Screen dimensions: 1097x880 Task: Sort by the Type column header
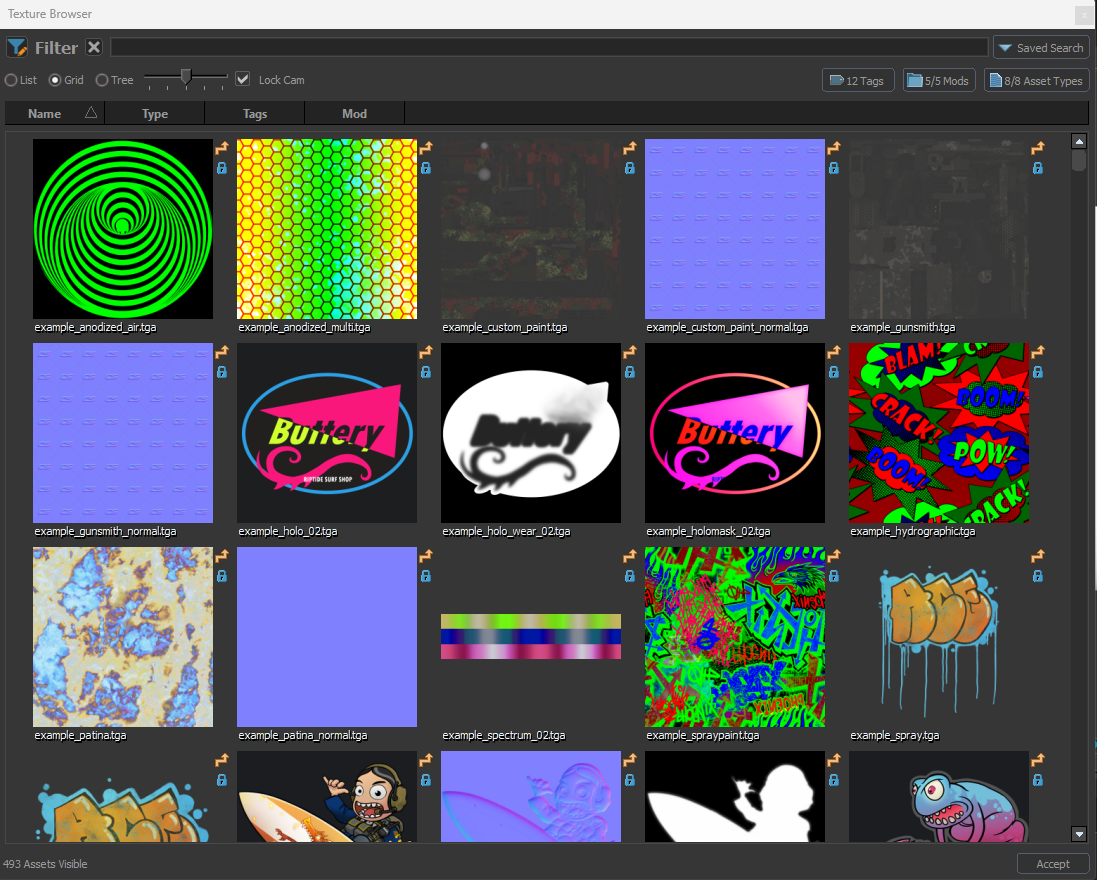pyautogui.click(x=155, y=113)
